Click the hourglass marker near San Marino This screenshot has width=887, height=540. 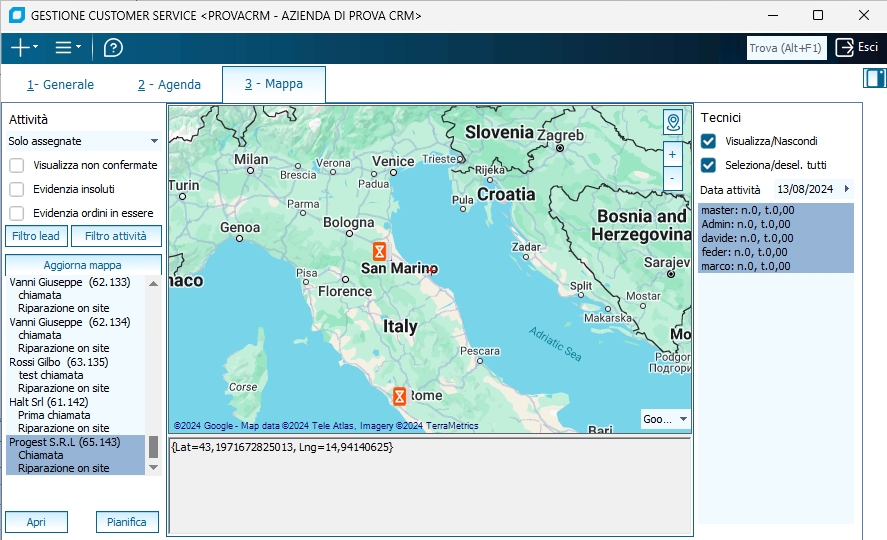tap(379, 249)
